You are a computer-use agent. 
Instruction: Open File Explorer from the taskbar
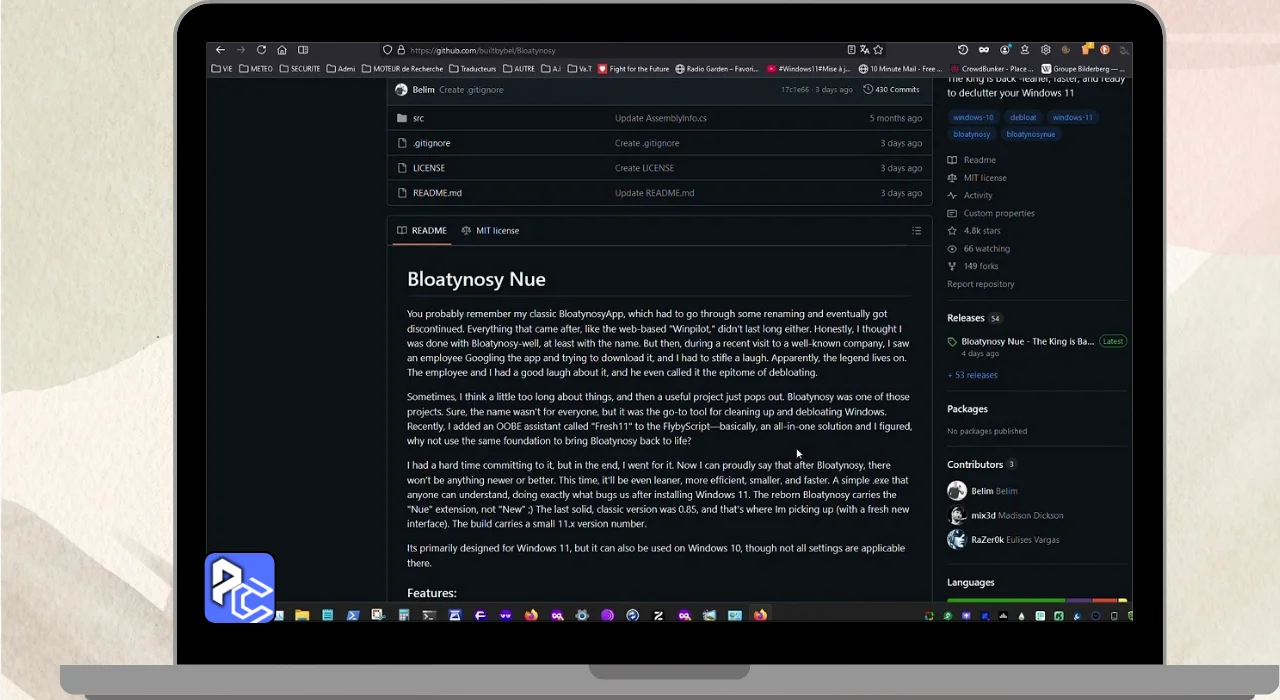point(302,616)
